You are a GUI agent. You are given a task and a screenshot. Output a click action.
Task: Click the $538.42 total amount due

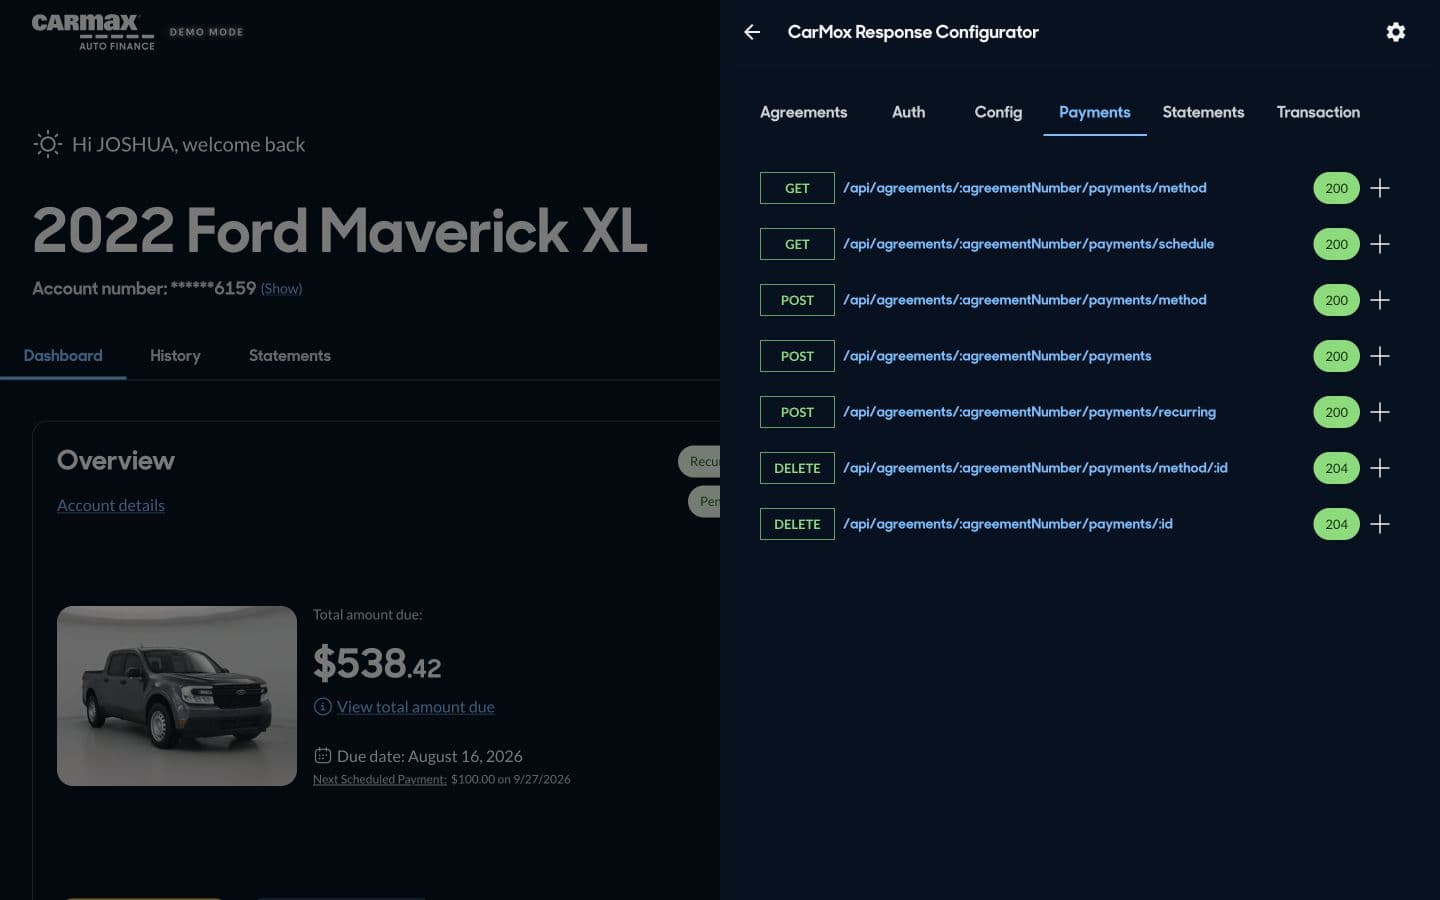tap(377, 663)
